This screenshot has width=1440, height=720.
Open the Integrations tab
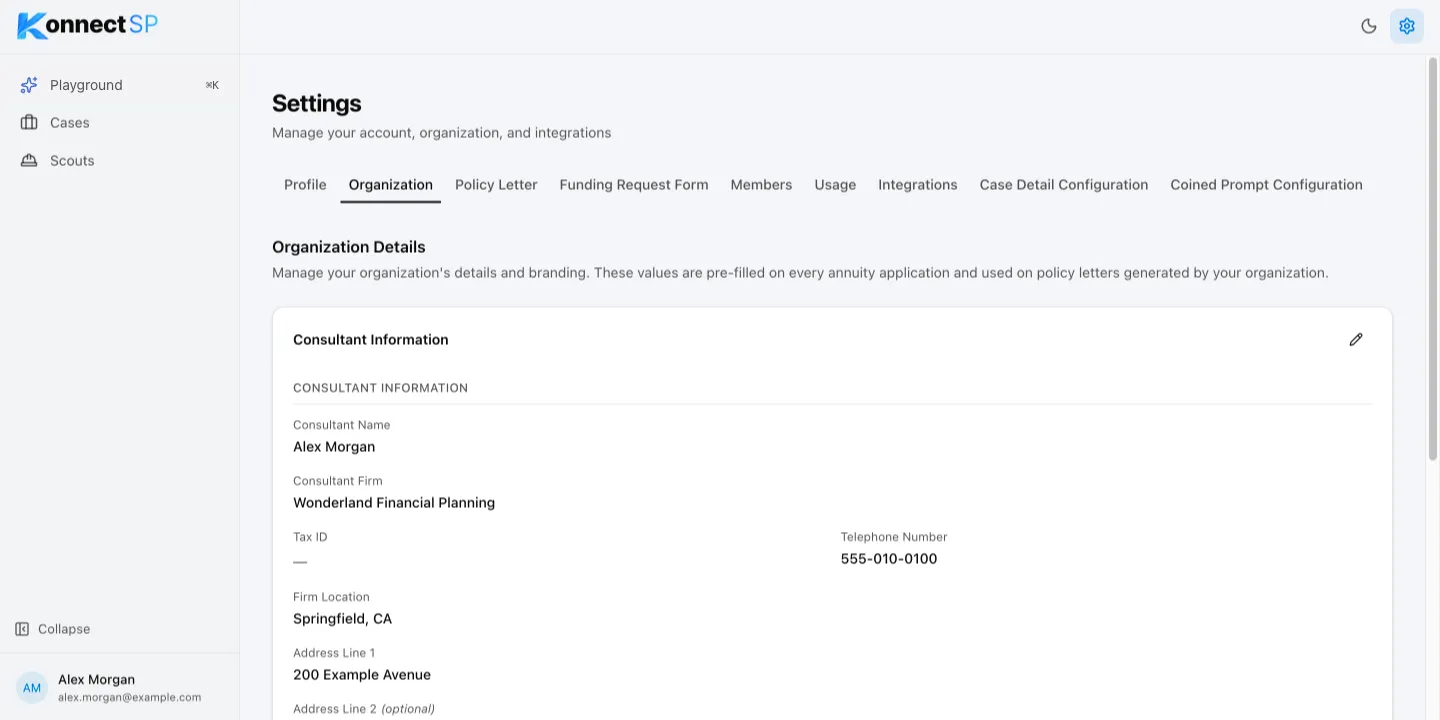pyautogui.click(x=918, y=185)
